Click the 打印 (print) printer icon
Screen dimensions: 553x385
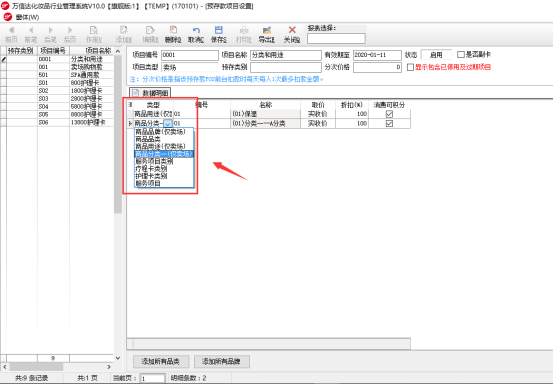[244, 30]
